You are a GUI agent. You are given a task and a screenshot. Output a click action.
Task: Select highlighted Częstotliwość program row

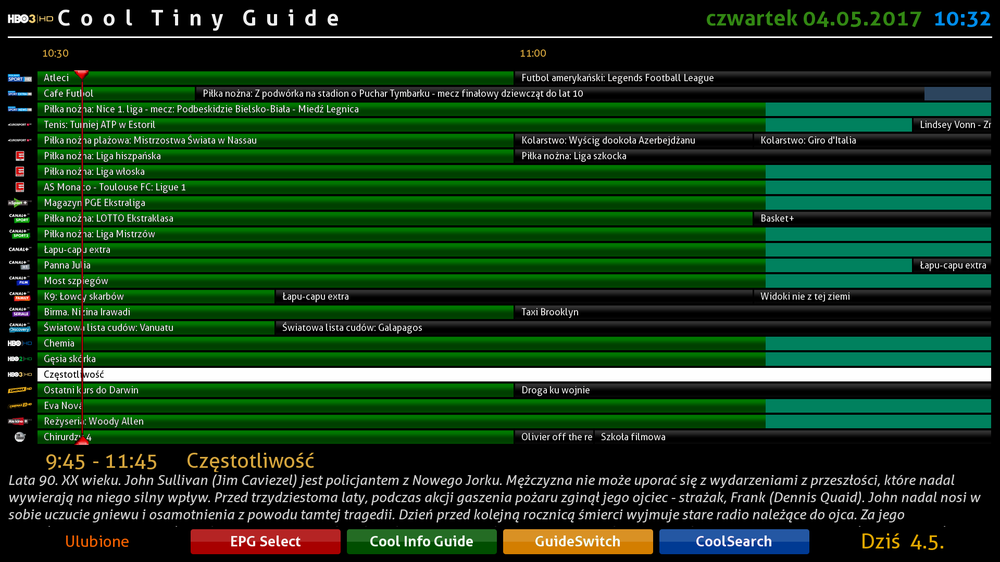(514, 375)
